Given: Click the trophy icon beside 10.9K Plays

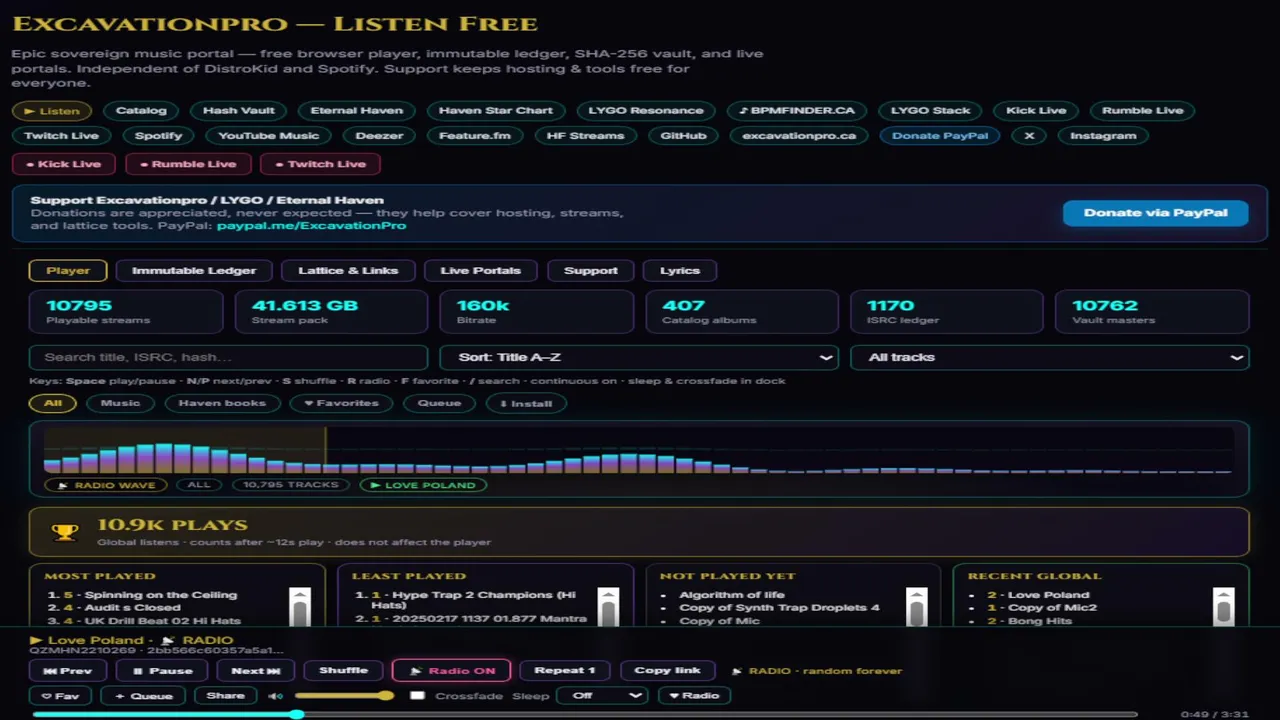Looking at the screenshot, I should click(x=65, y=532).
